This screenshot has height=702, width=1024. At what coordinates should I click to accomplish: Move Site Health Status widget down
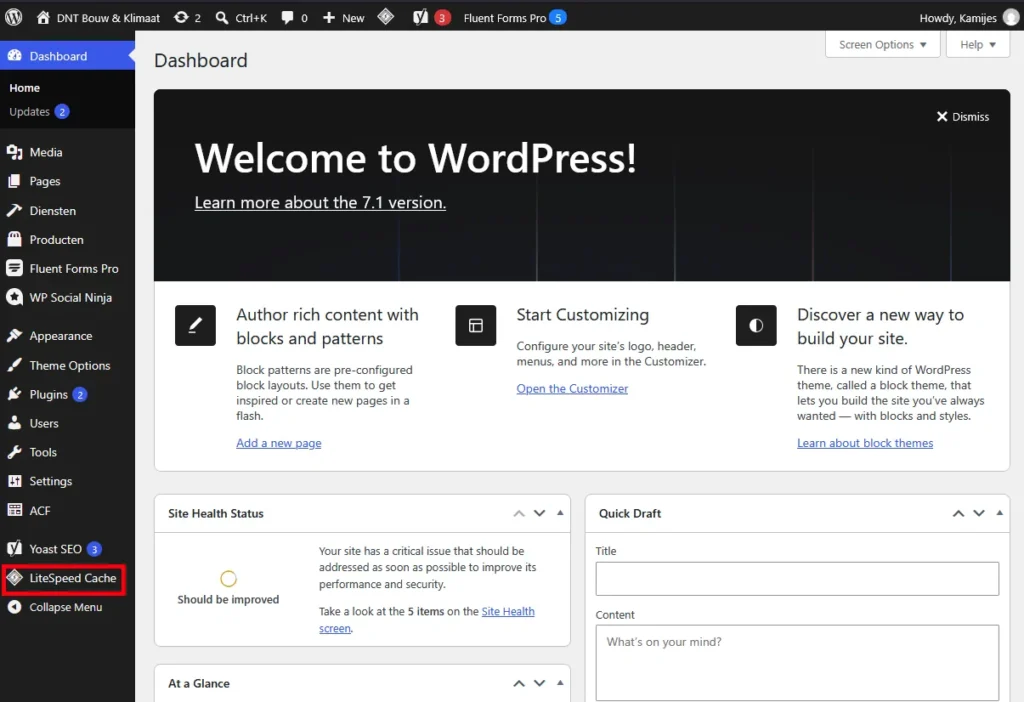pyautogui.click(x=539, y=513)
